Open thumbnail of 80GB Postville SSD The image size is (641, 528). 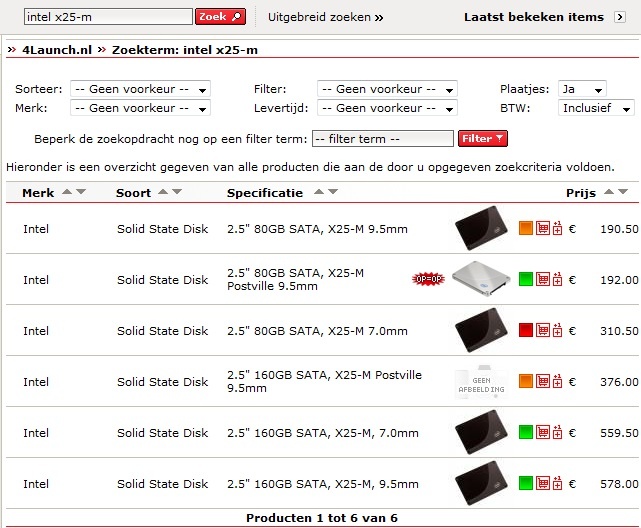[x=482, y=279]
